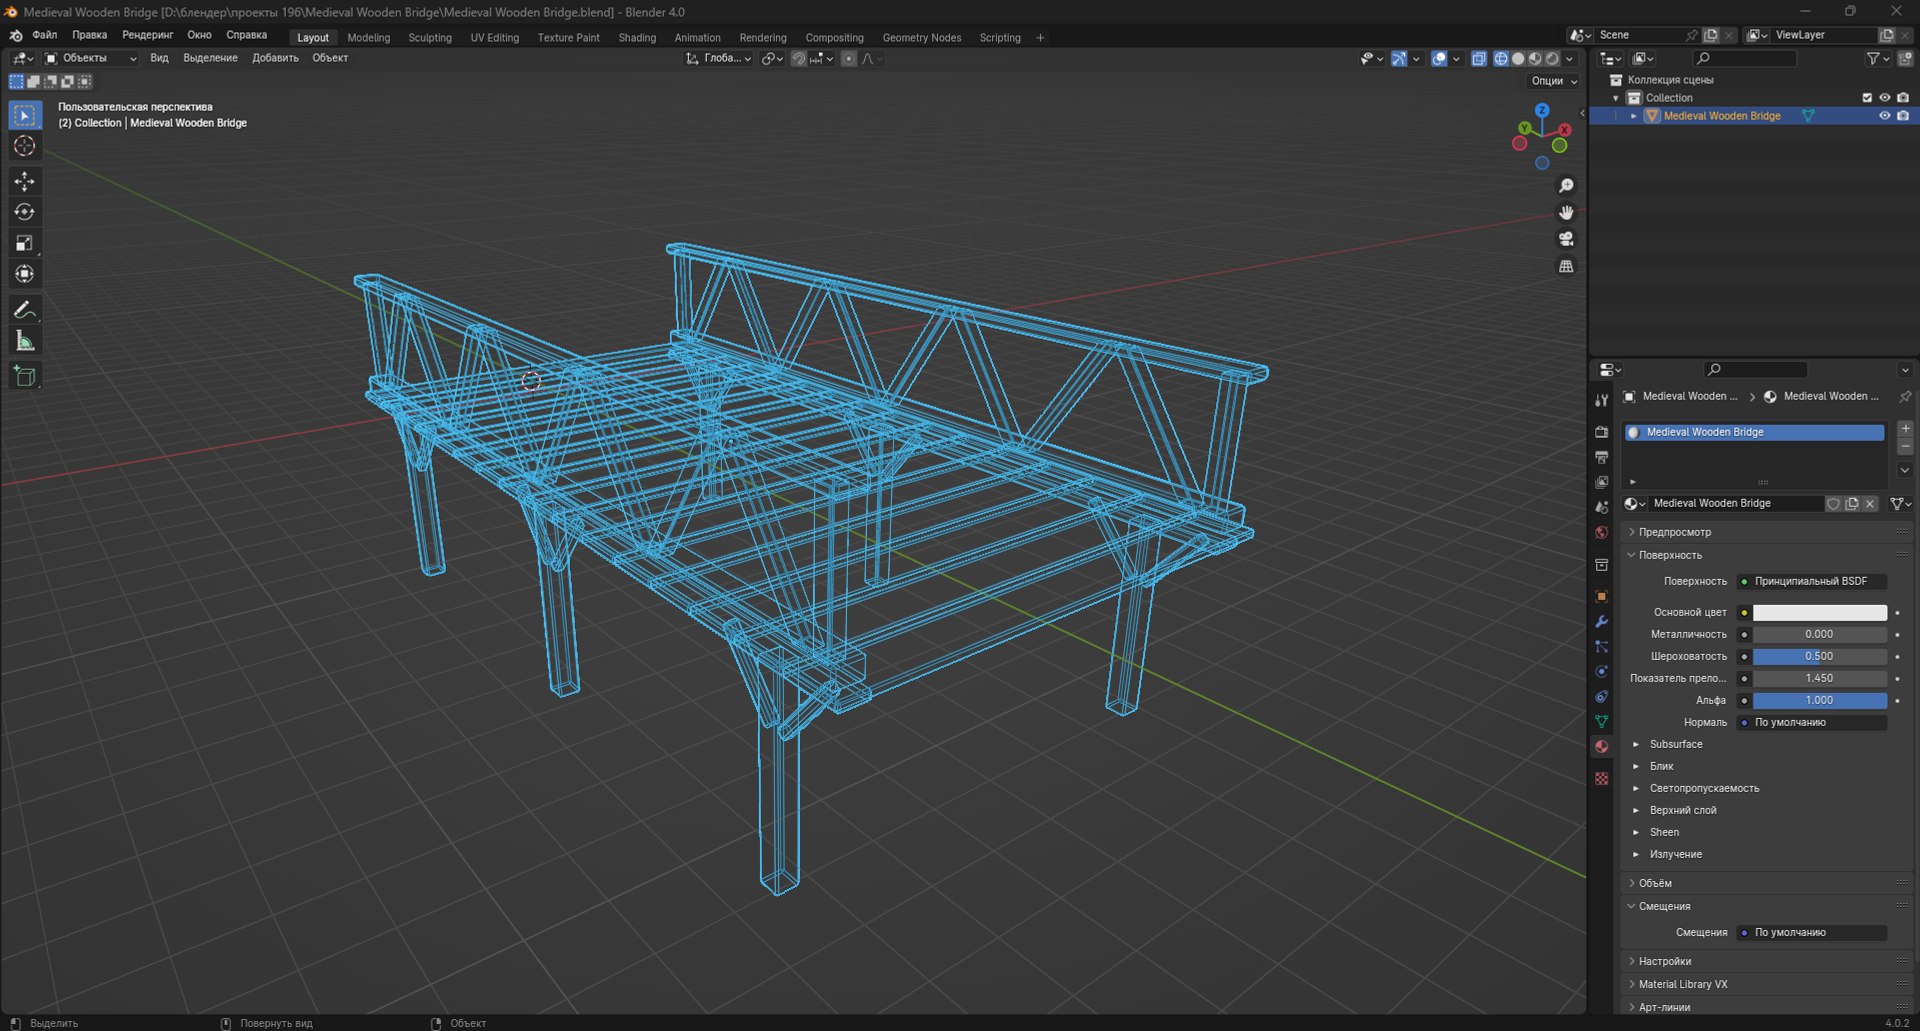The width and height of the screenshot is (1920, 1031).
Task: Select the Annotate pencil tool
Action: click(25, 310)
